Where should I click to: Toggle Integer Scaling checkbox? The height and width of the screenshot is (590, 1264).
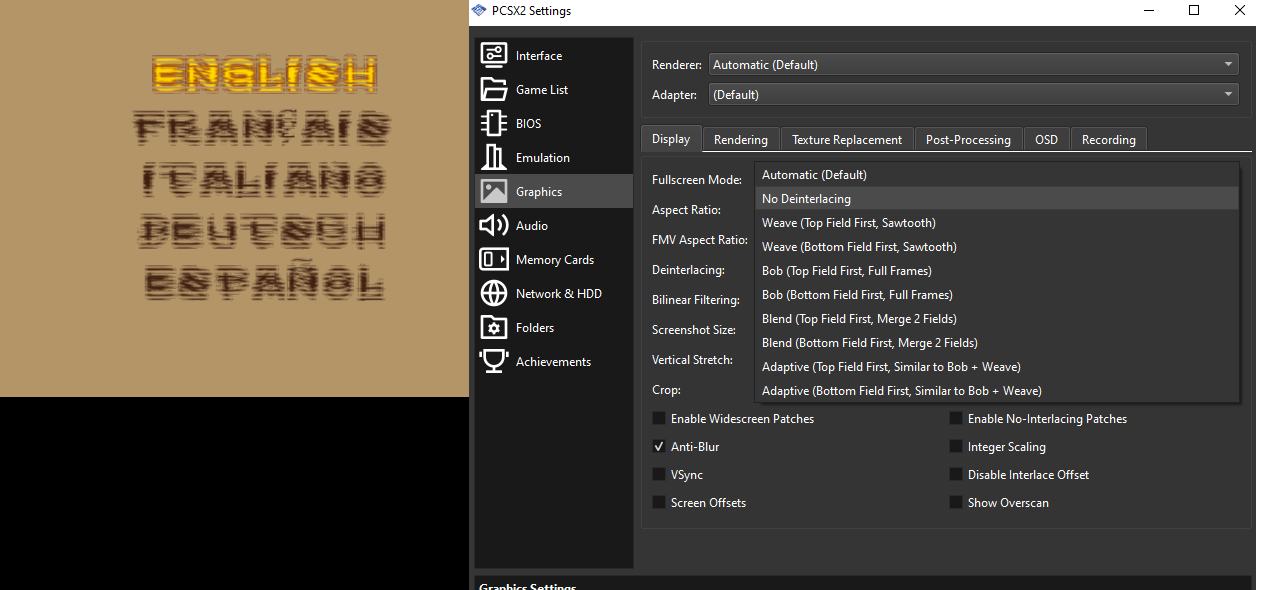pos(956,447)
